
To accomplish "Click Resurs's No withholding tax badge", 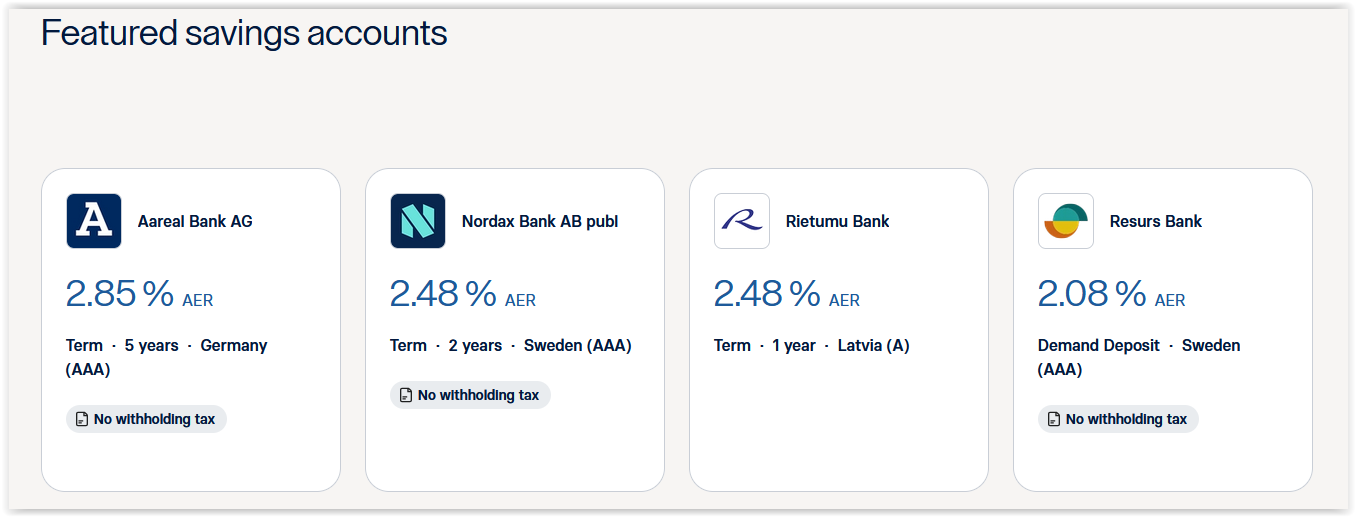I will tap(1119, 420).
